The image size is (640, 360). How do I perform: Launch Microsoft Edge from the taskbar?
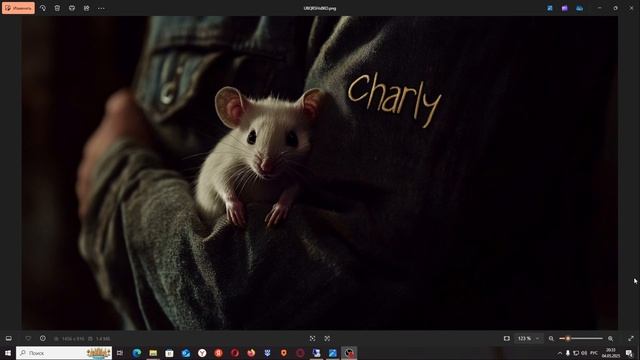click(x=137, y=353)
